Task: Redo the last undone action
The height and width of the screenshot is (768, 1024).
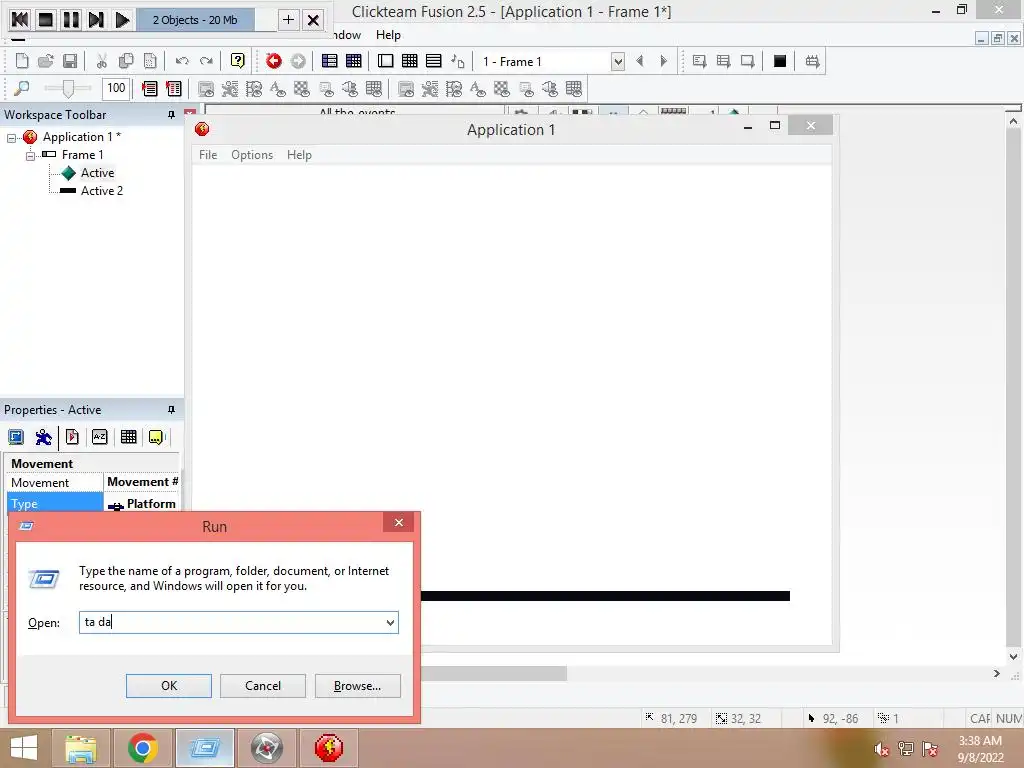Action: click(x=206, y=61)
